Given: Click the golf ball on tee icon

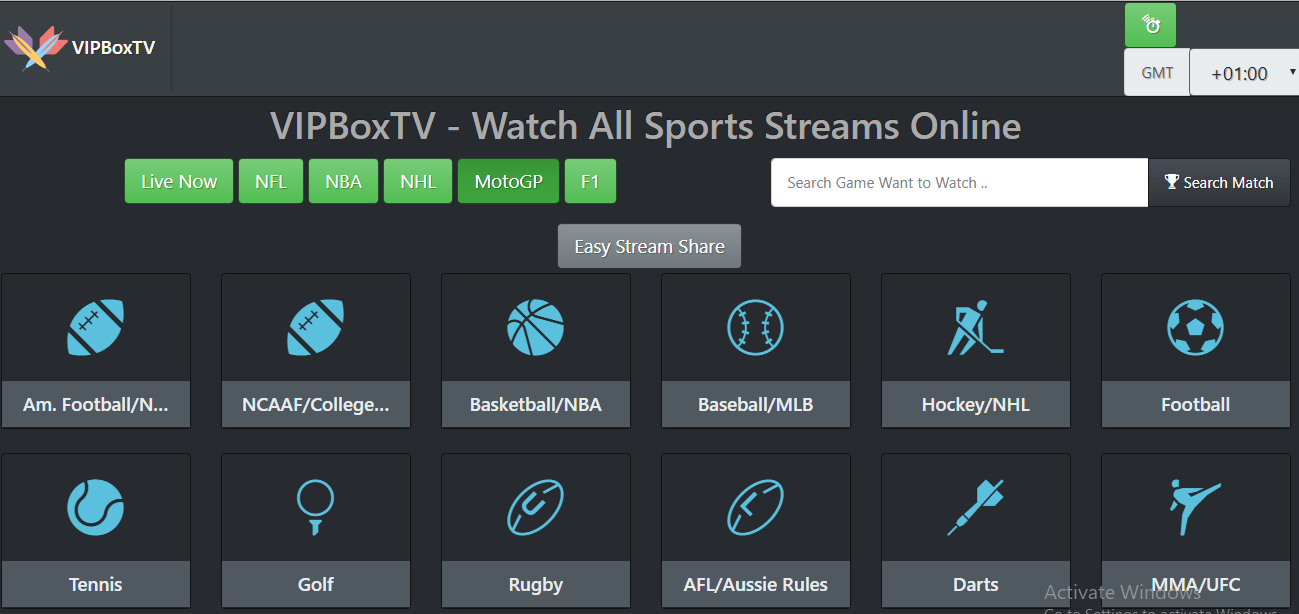Looking at the screenshot, I should (316, 507).
